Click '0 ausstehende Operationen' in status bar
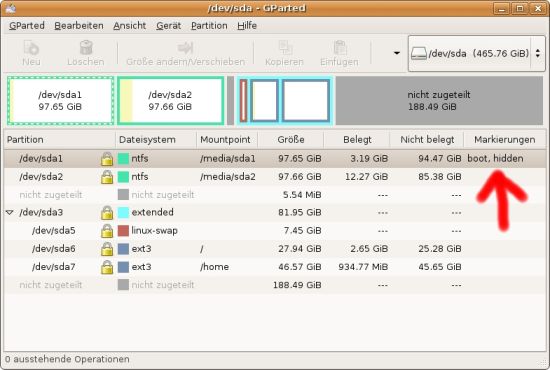The width and height of the screenshot is (550, 370). [67, 359]
